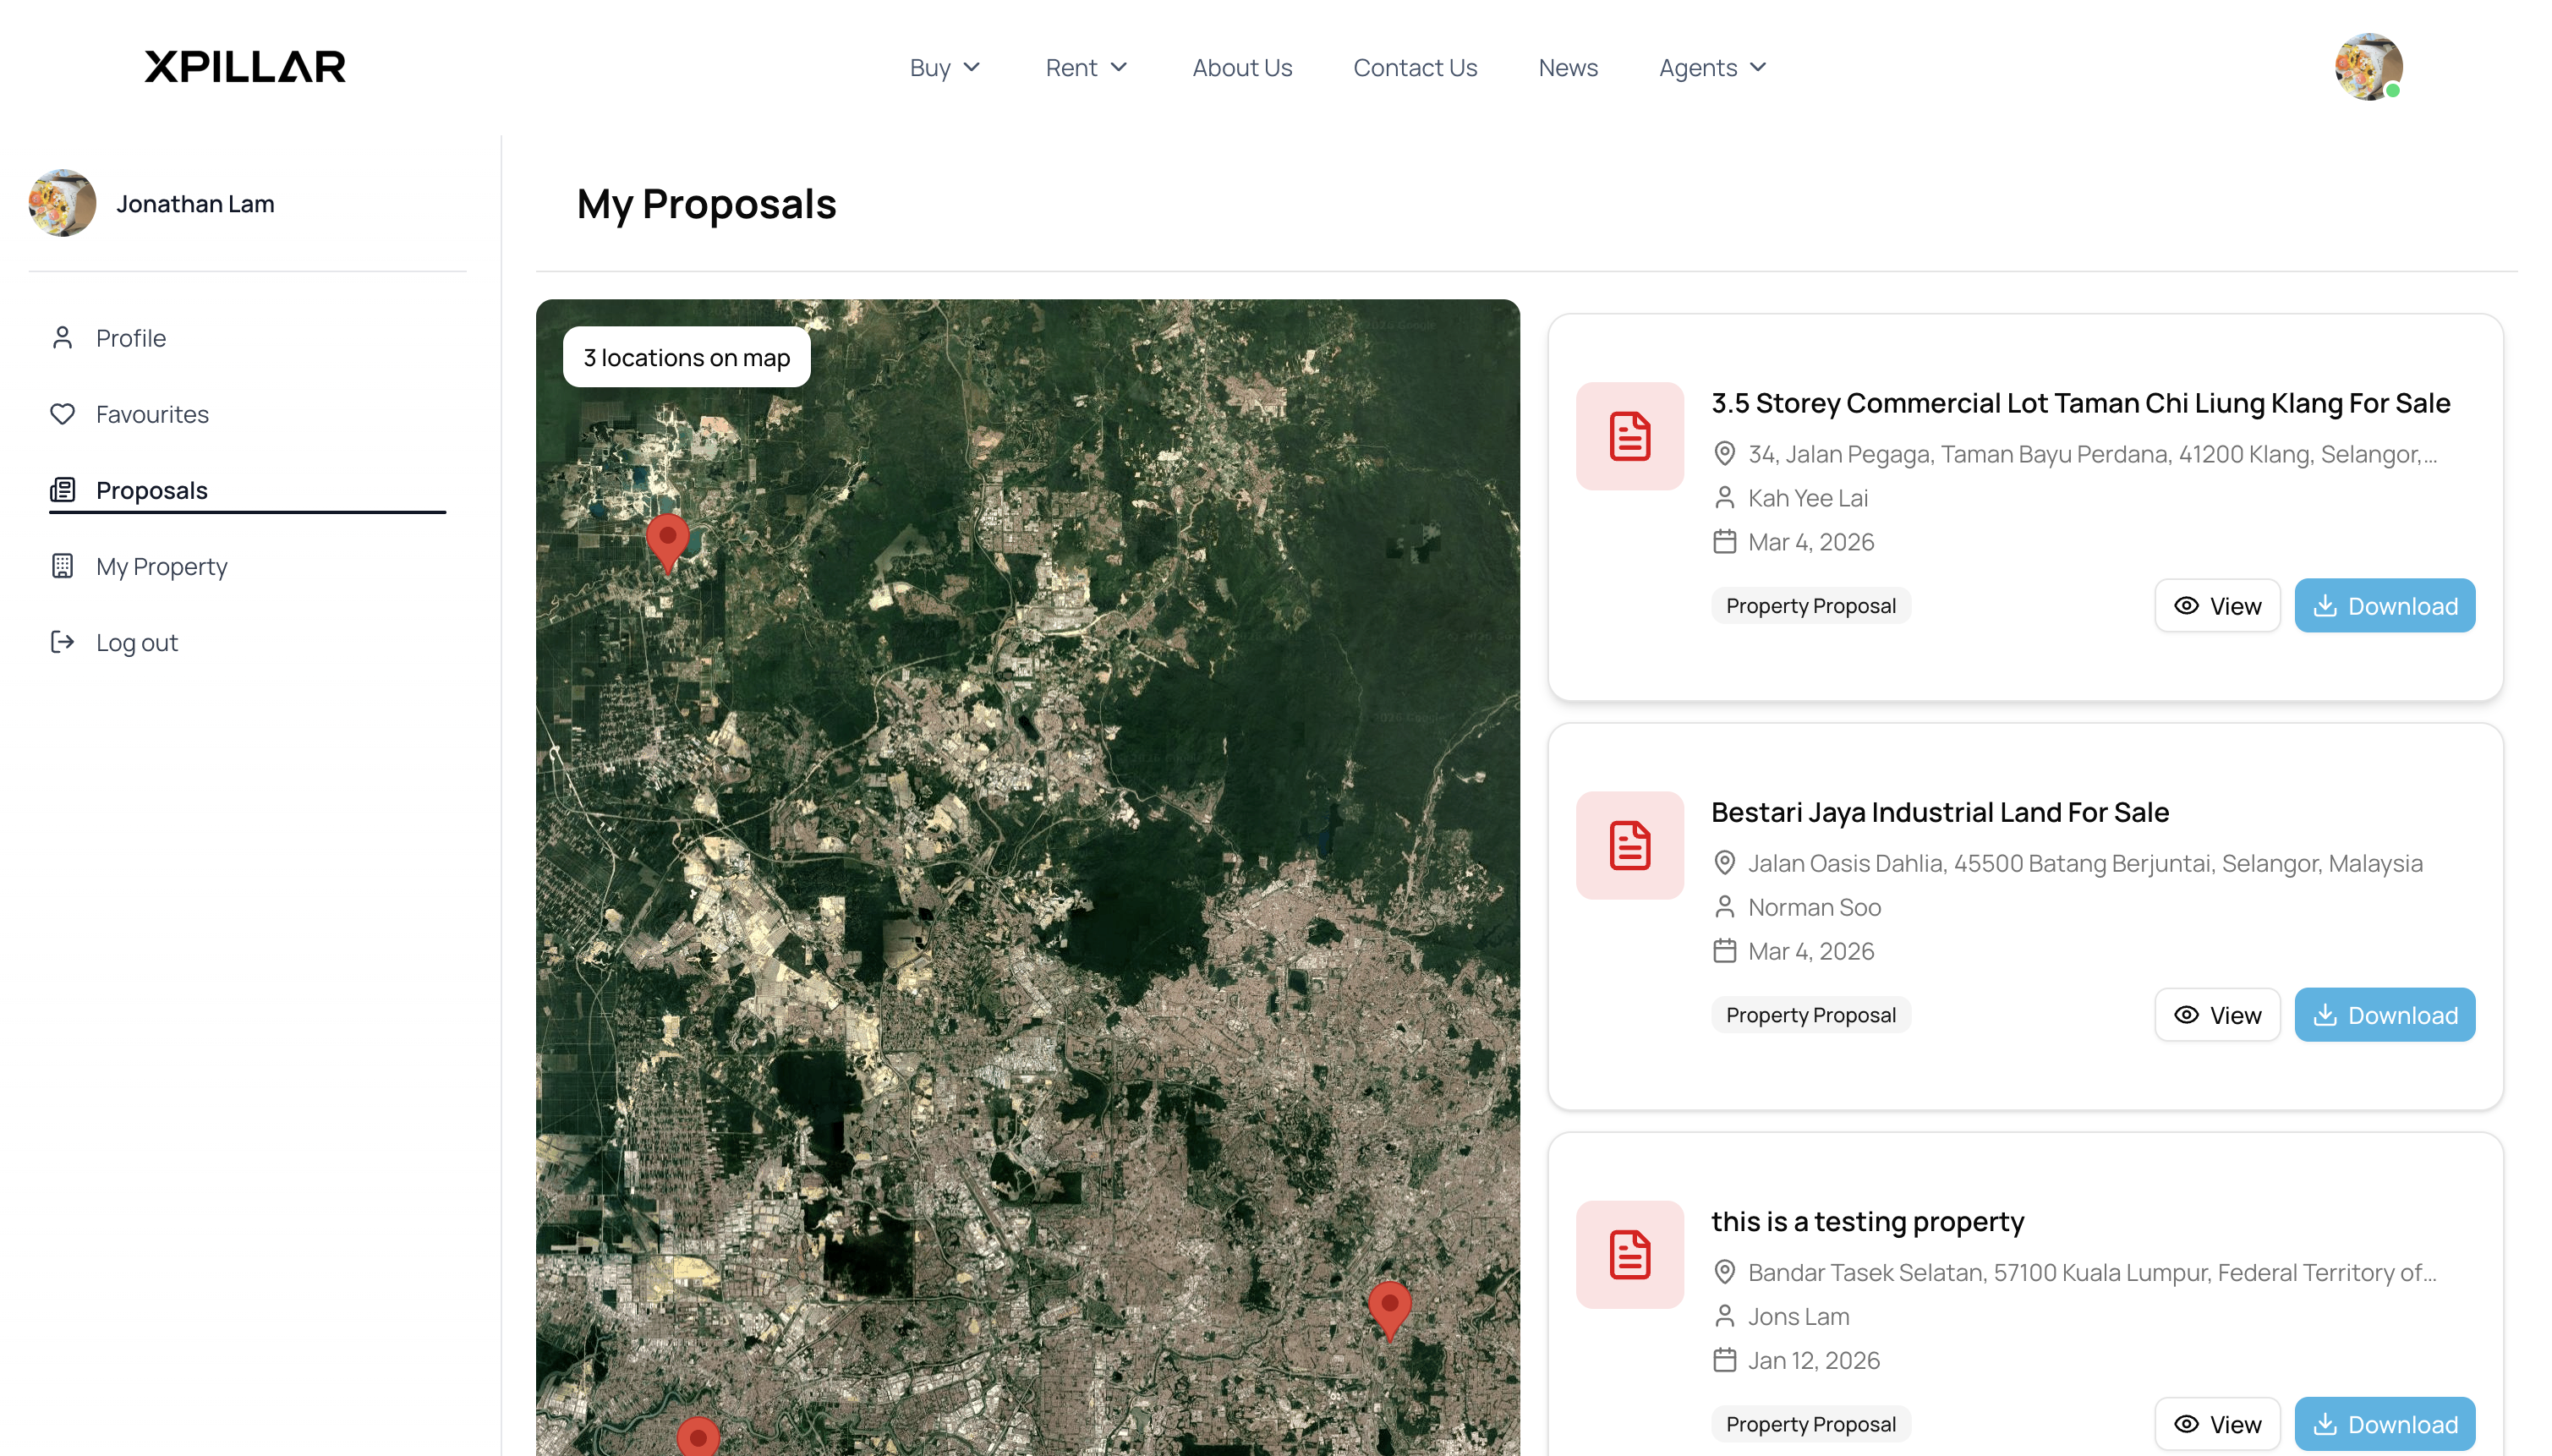2552x1456 pixels.
Task: Expand the Buy dropdown menu
Action: (x=945, y=67)
